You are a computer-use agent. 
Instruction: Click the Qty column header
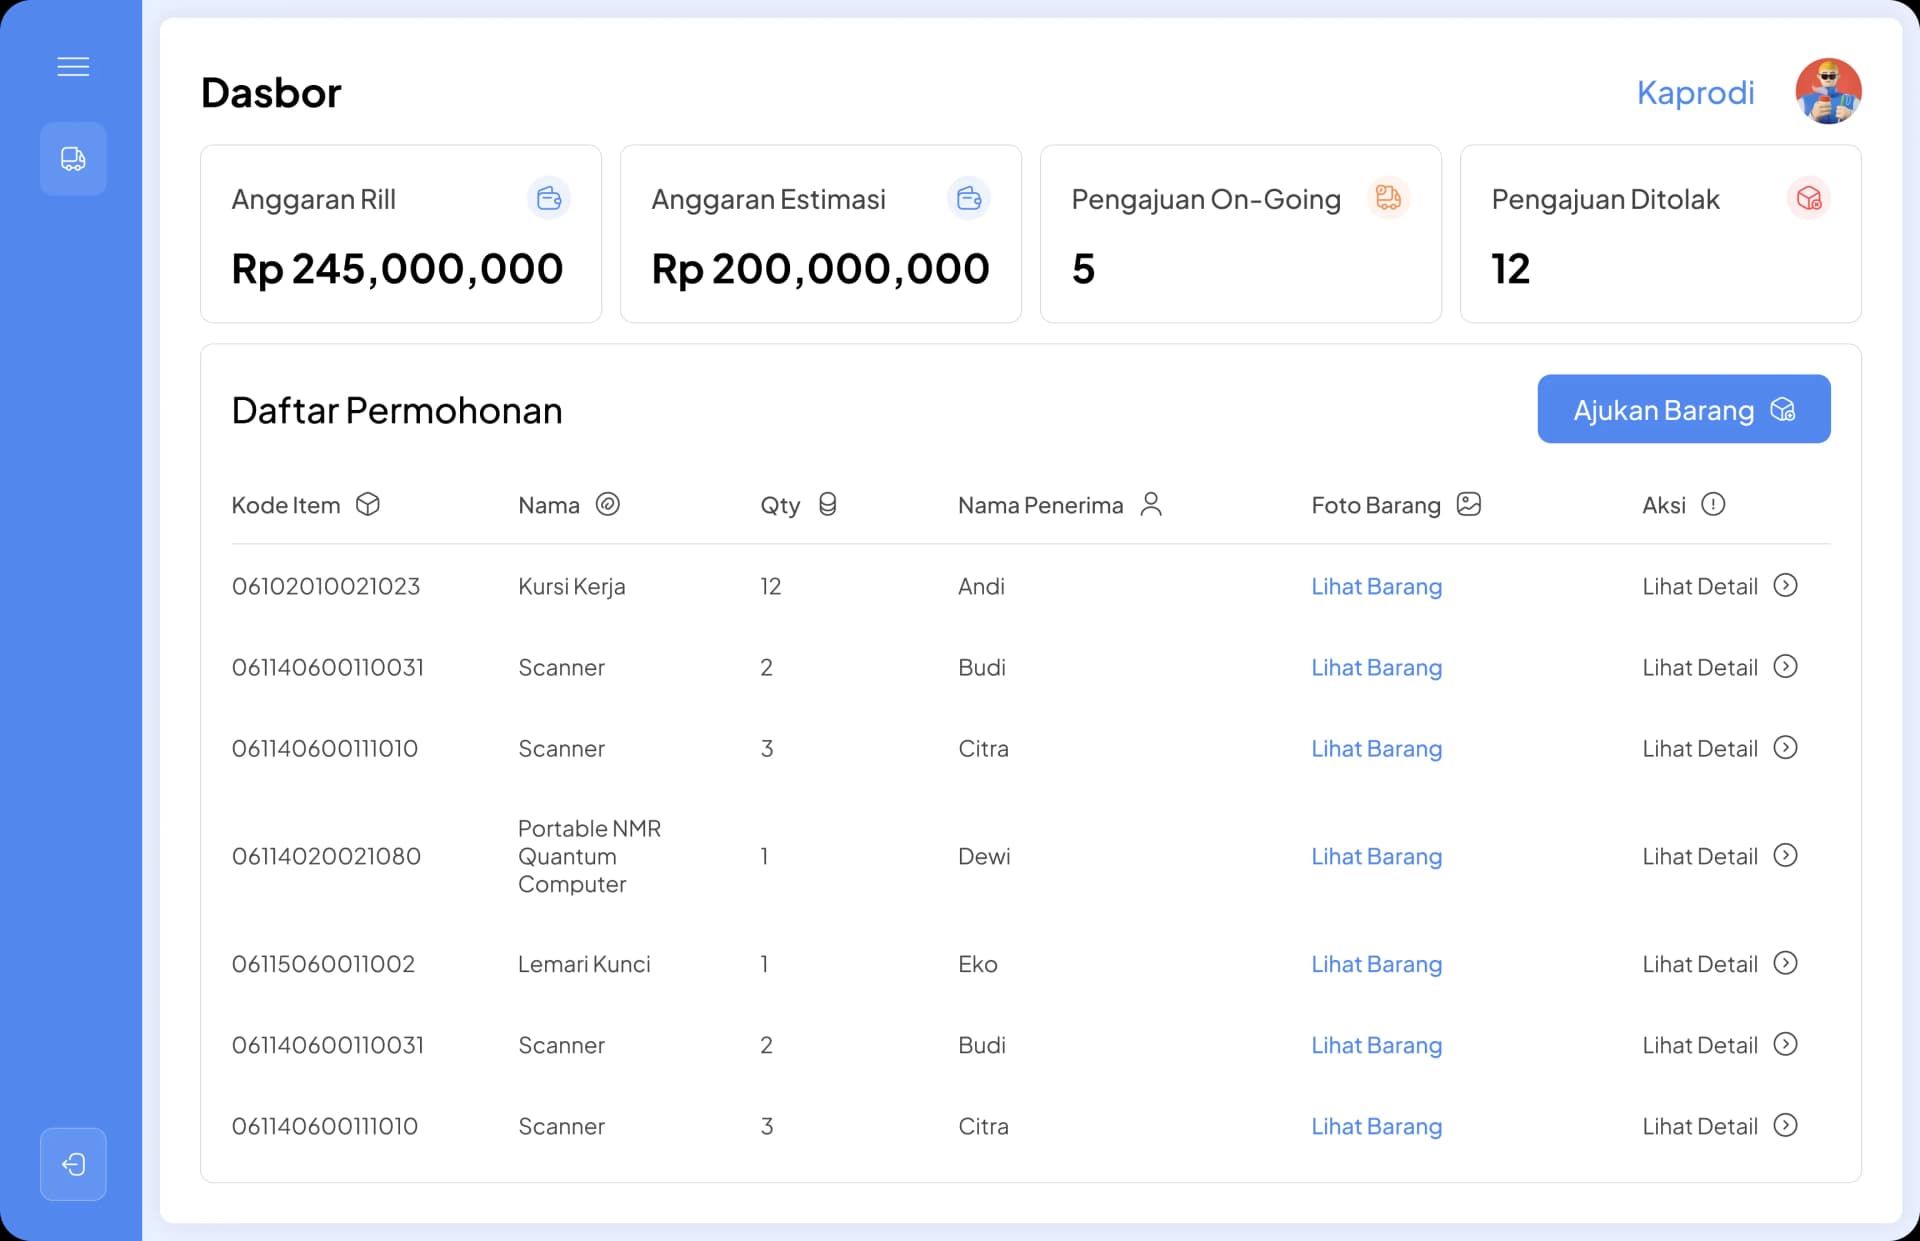(x=780, y=506)
